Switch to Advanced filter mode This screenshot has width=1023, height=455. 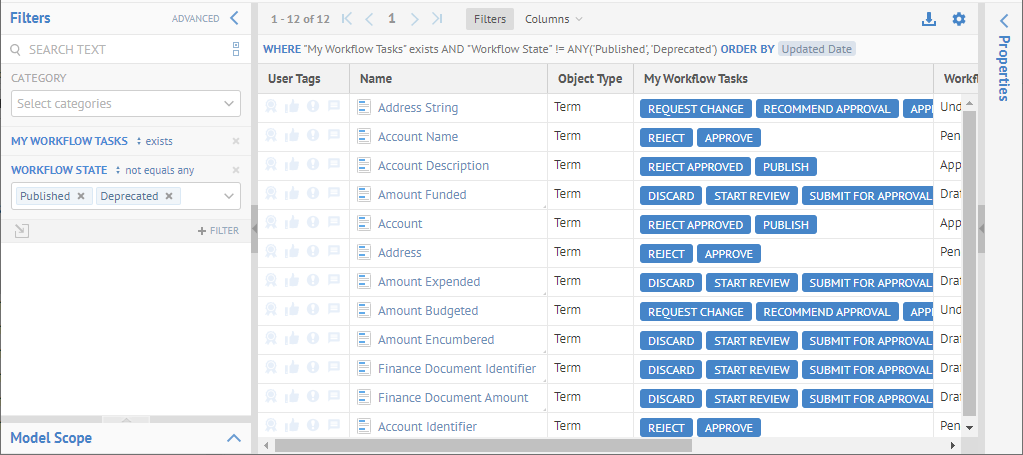click(195, 18)
